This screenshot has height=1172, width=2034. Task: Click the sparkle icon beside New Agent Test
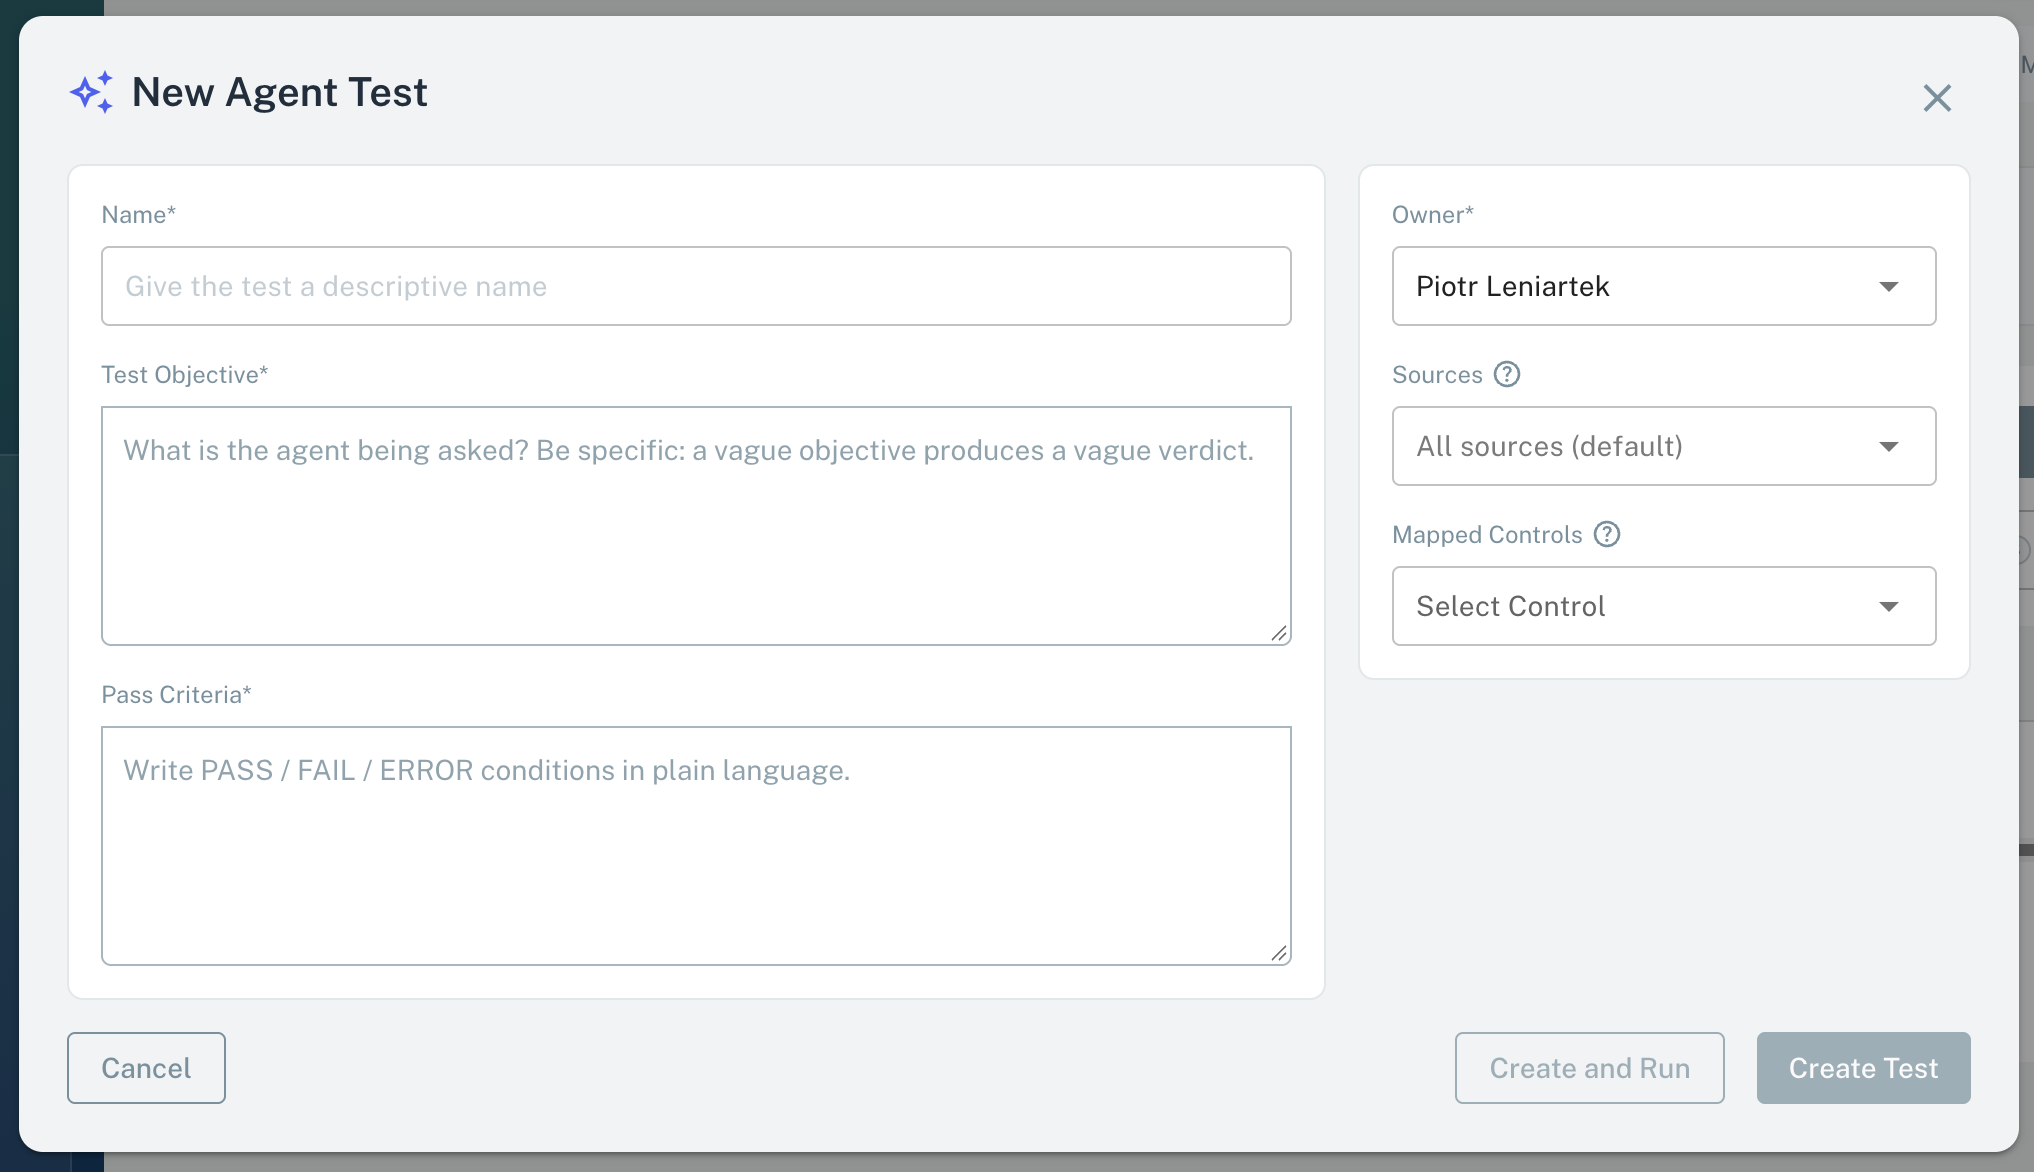[92, 93]
